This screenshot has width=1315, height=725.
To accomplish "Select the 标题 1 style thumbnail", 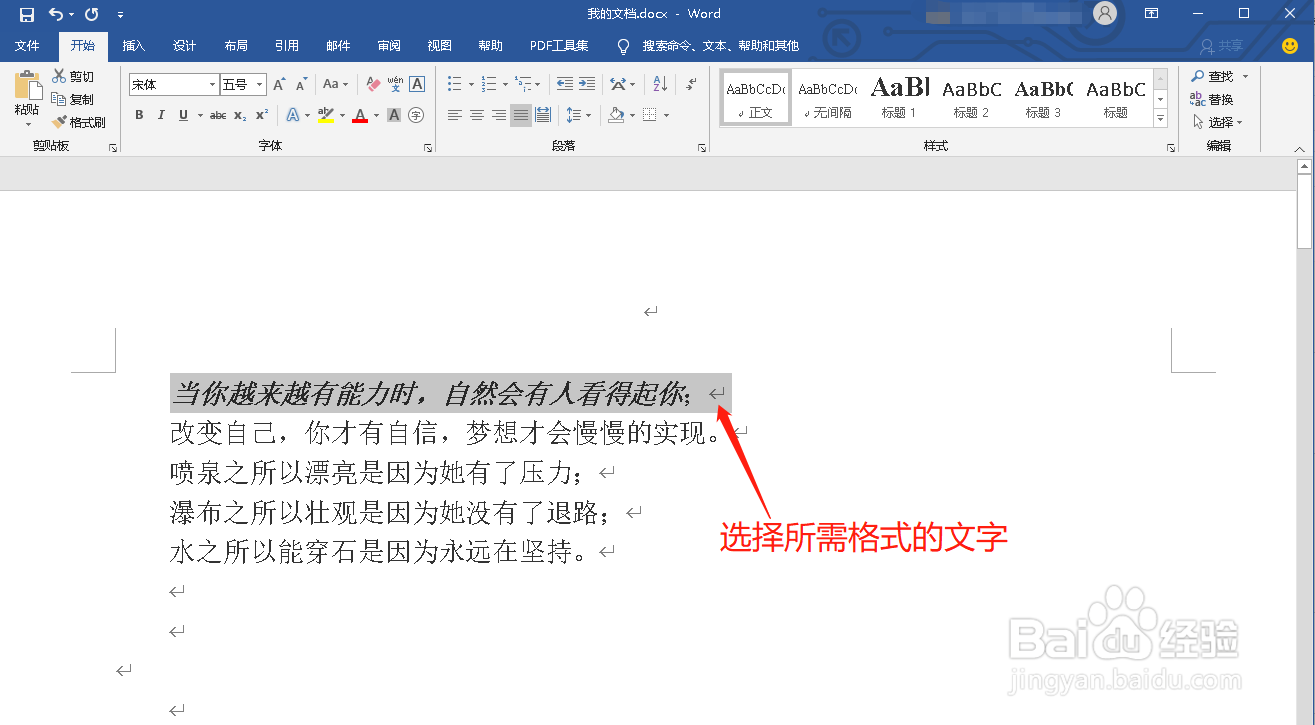I will coord(899,97).
